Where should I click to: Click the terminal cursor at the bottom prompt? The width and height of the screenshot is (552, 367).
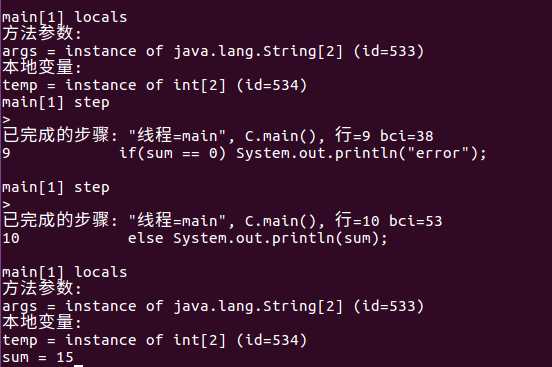point(79,366)
